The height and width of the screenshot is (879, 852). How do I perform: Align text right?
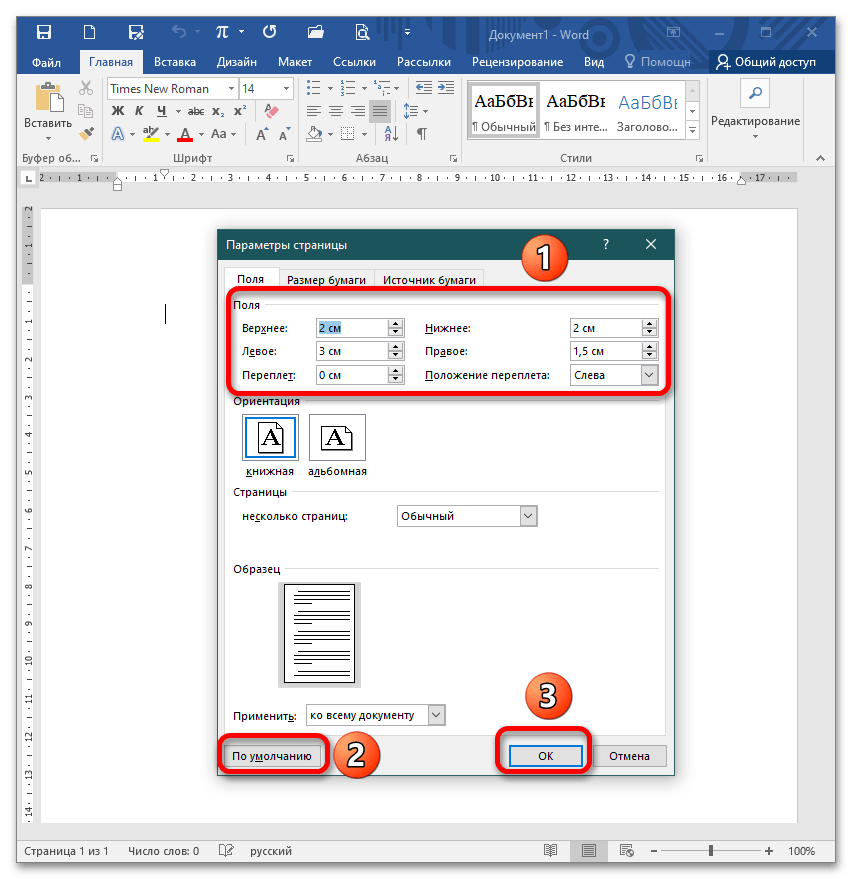point(358,111)
